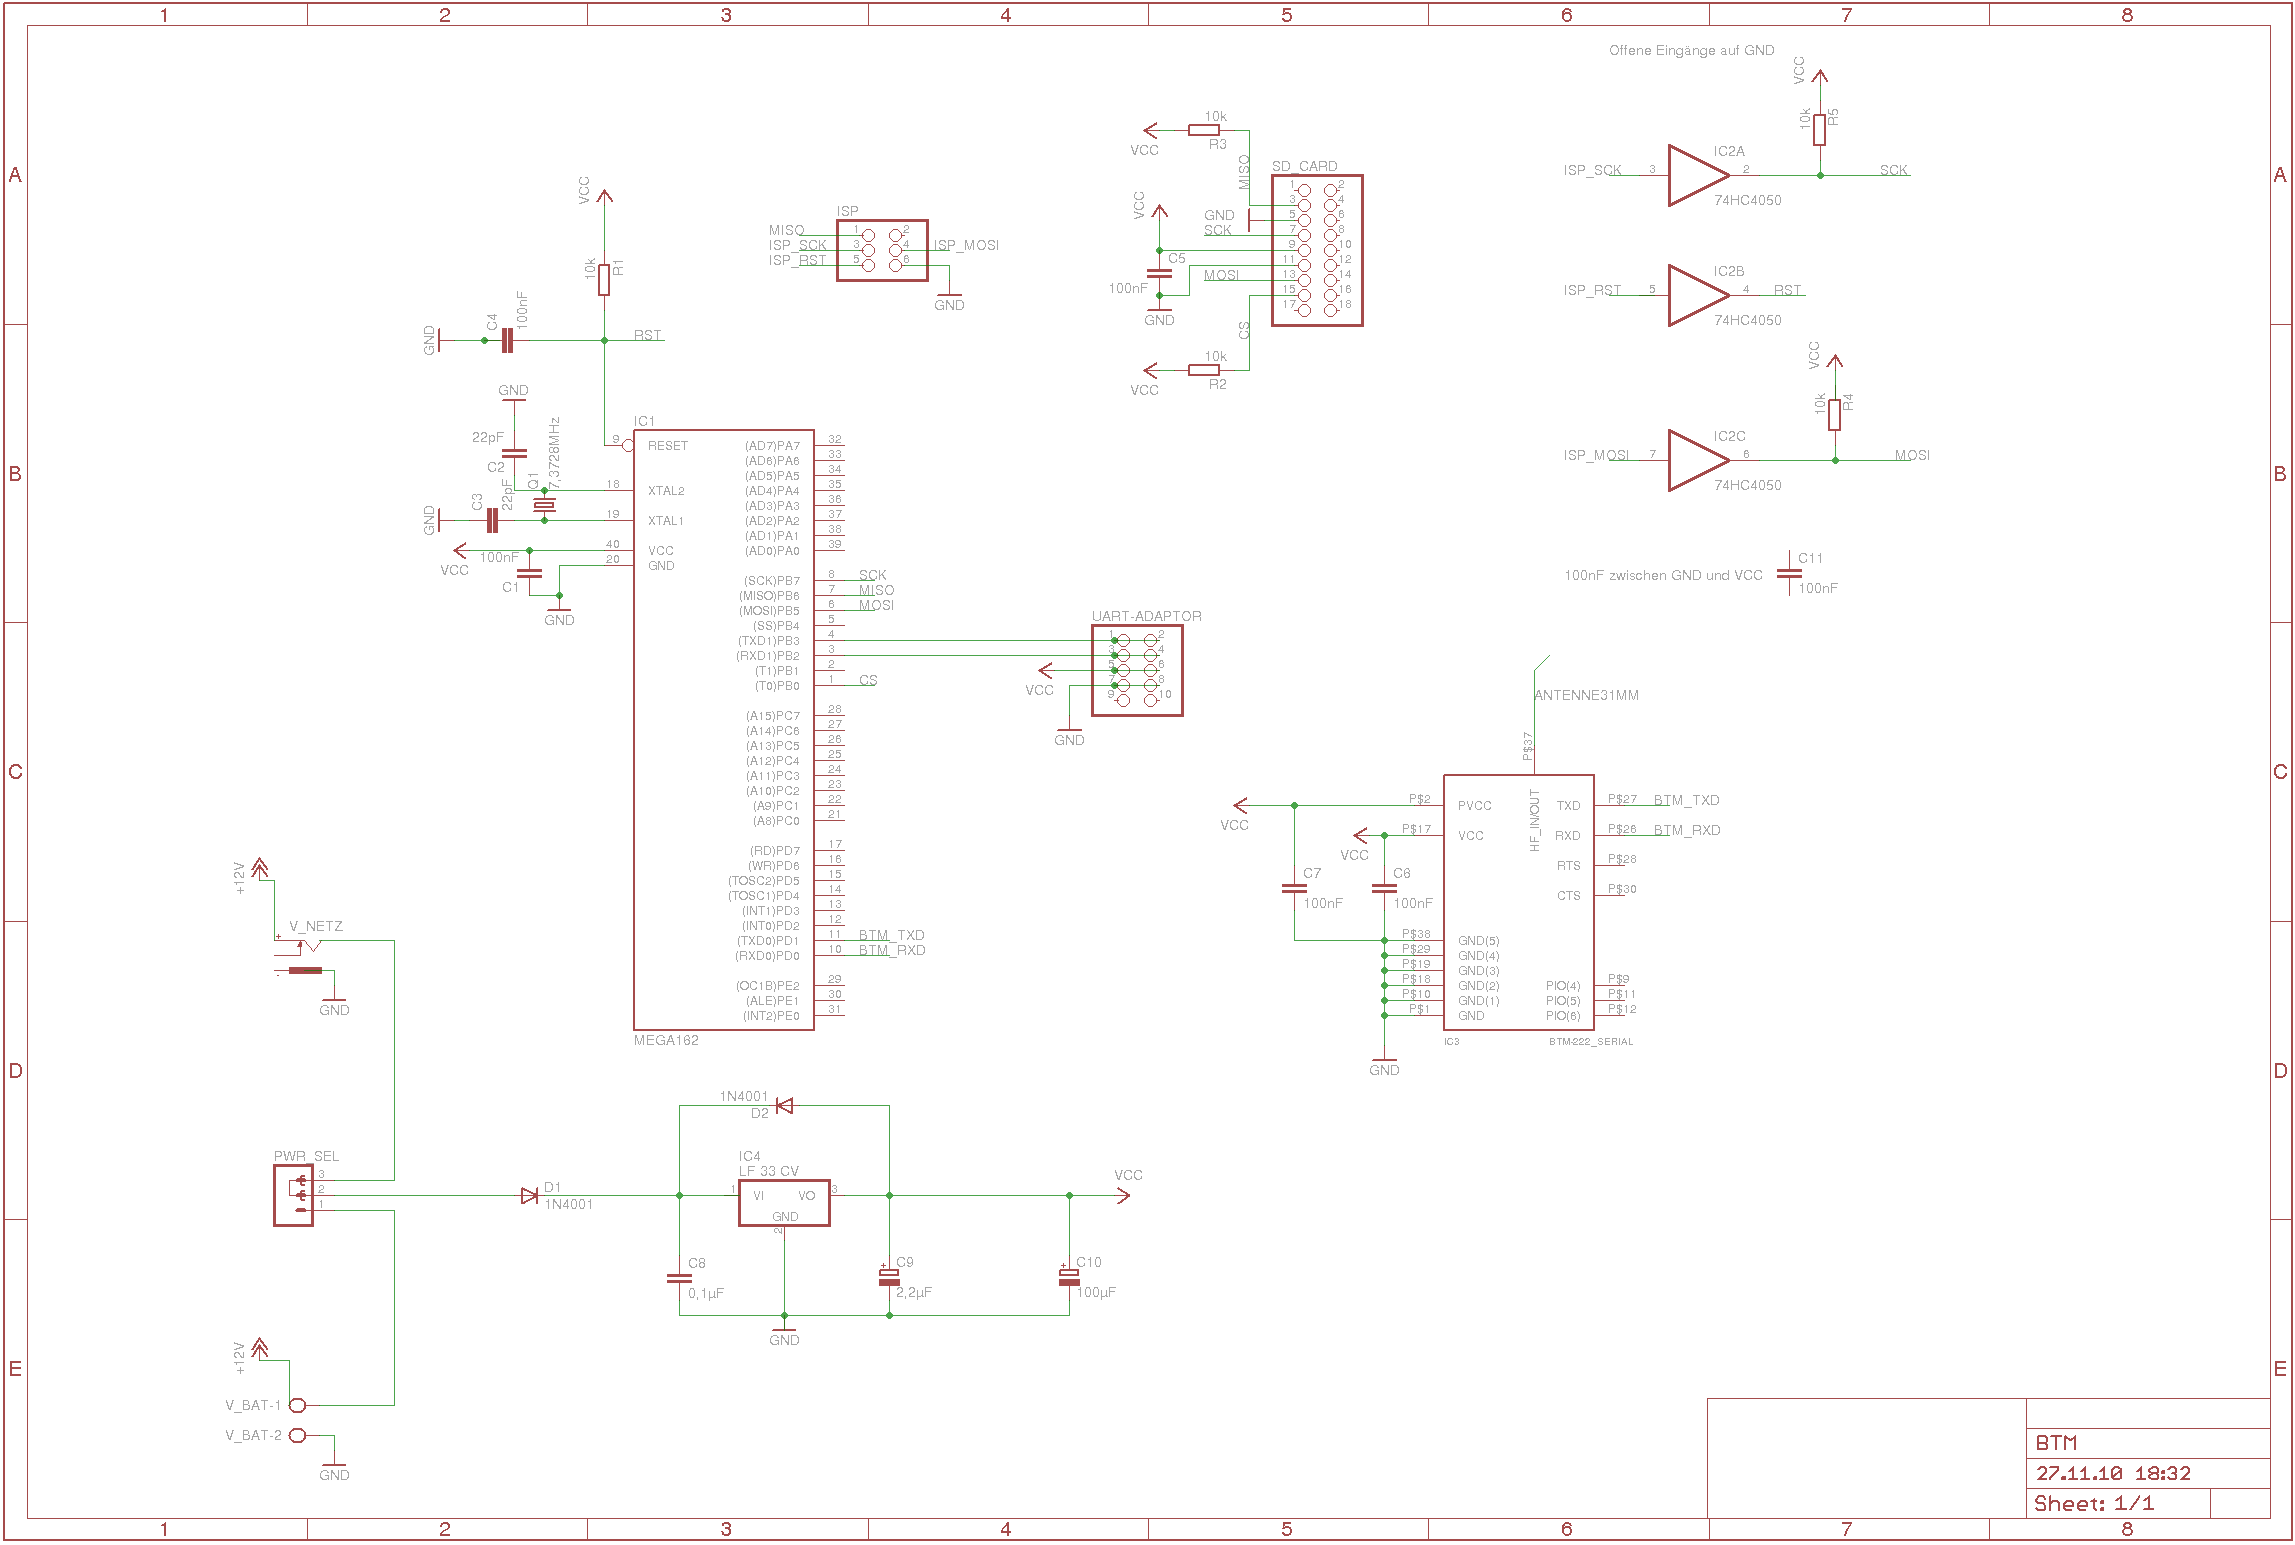The width and height of the screenshot is (2295, 1545).
Task: Select diode D2 1N4001 symbol
Action: coord(784,1105)
